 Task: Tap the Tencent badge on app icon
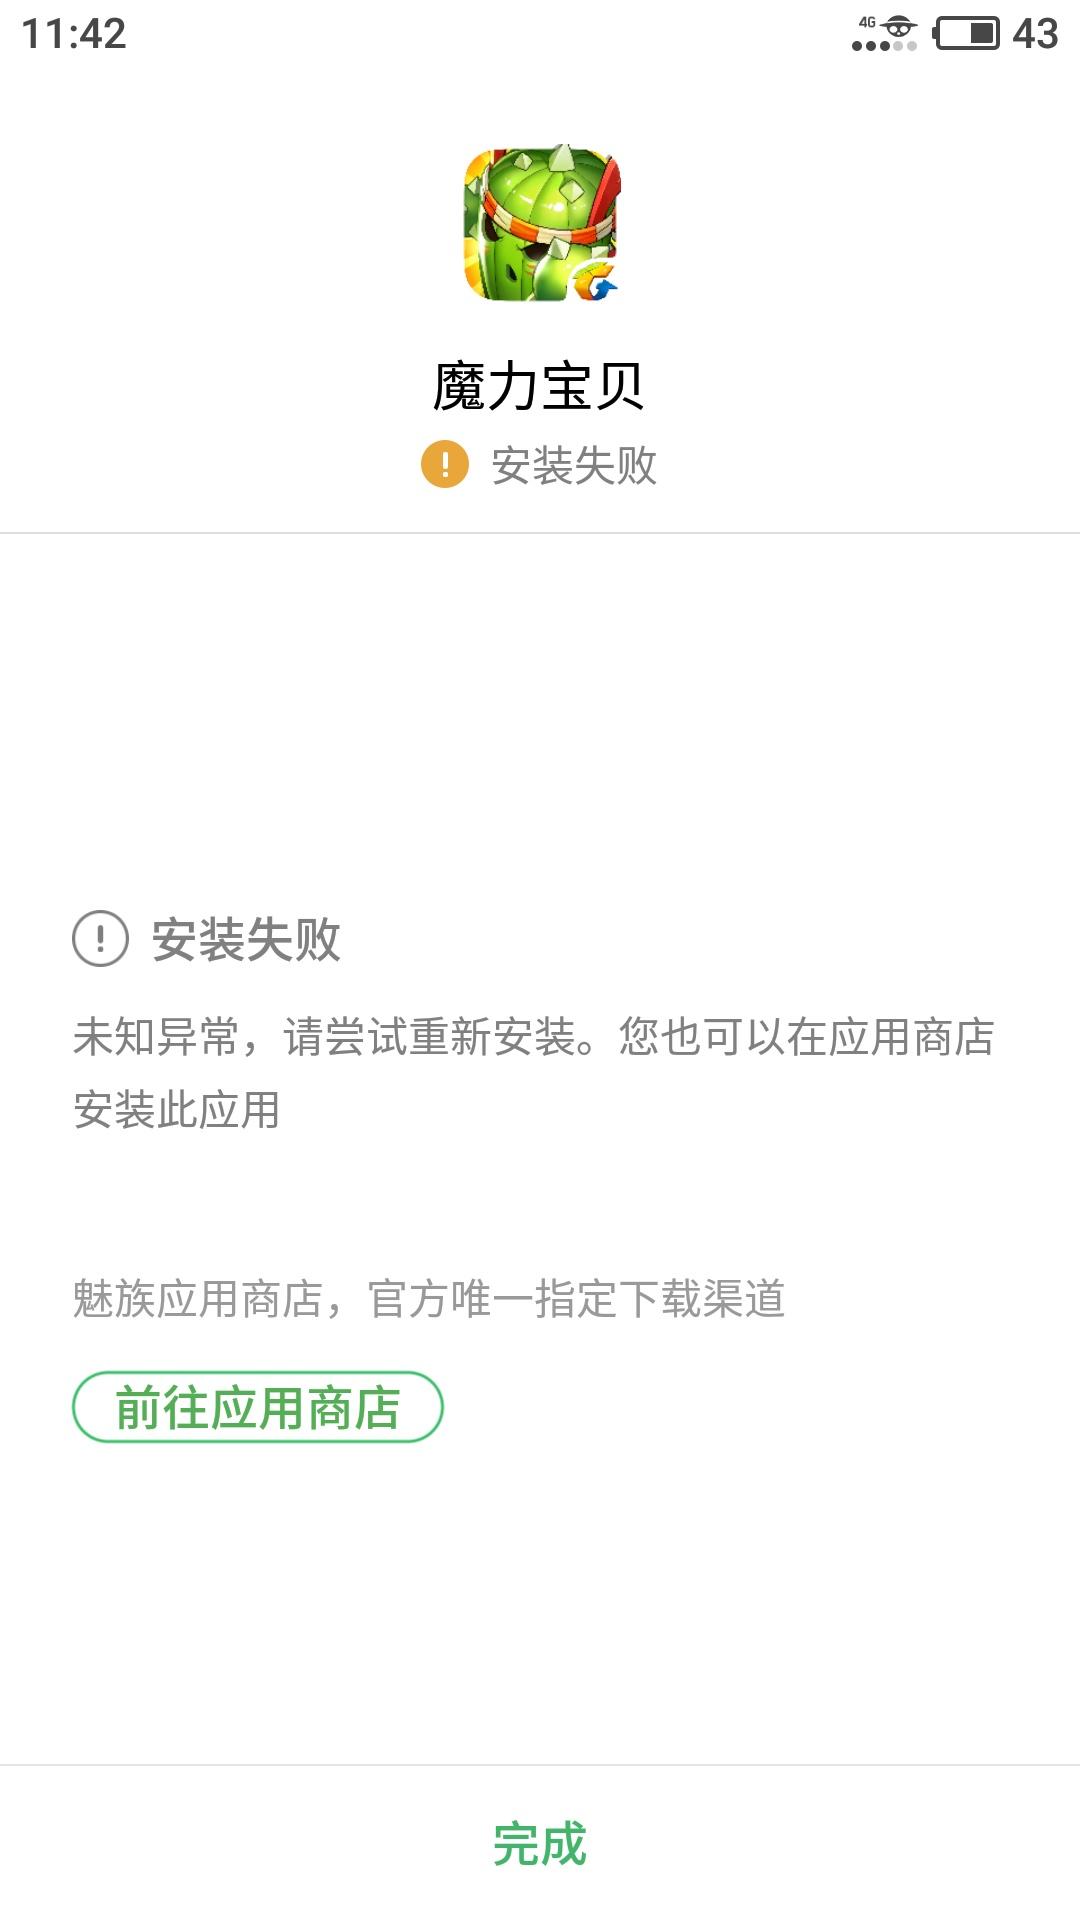coord(596,282)
